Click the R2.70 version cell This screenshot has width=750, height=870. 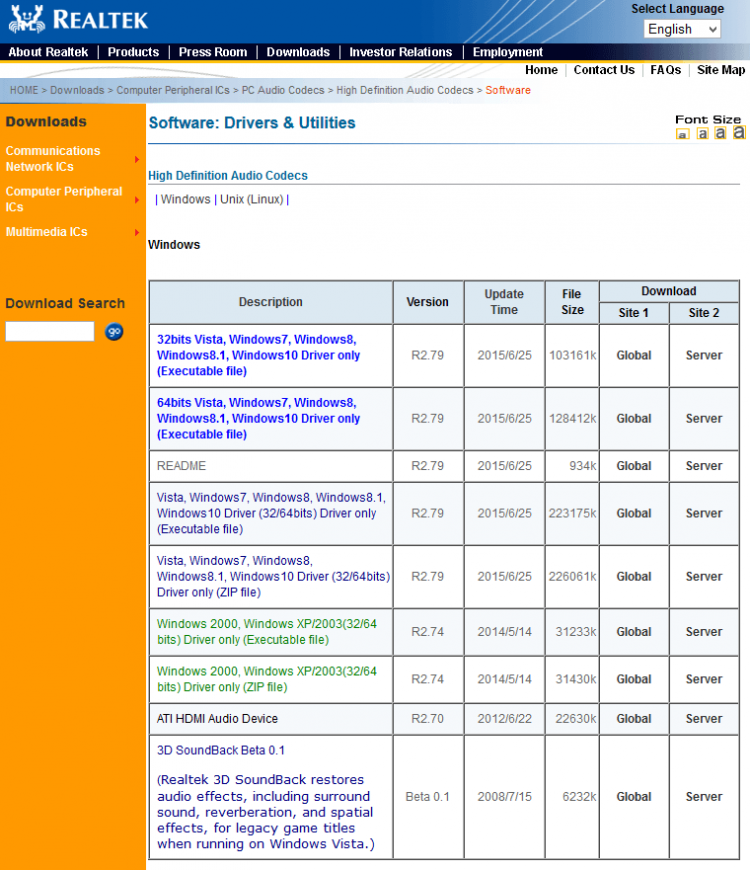tap(427, 719)
